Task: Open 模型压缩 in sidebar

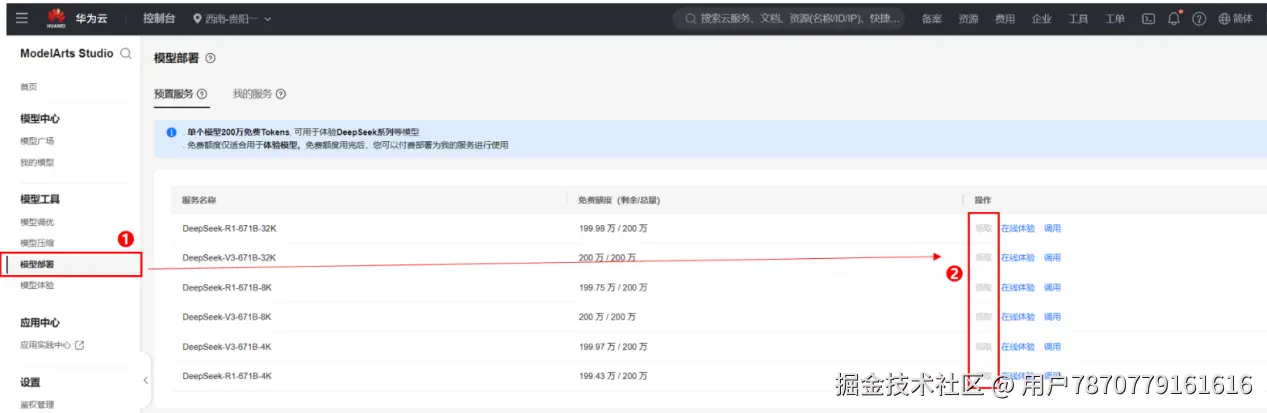Action: click(37, 243)
